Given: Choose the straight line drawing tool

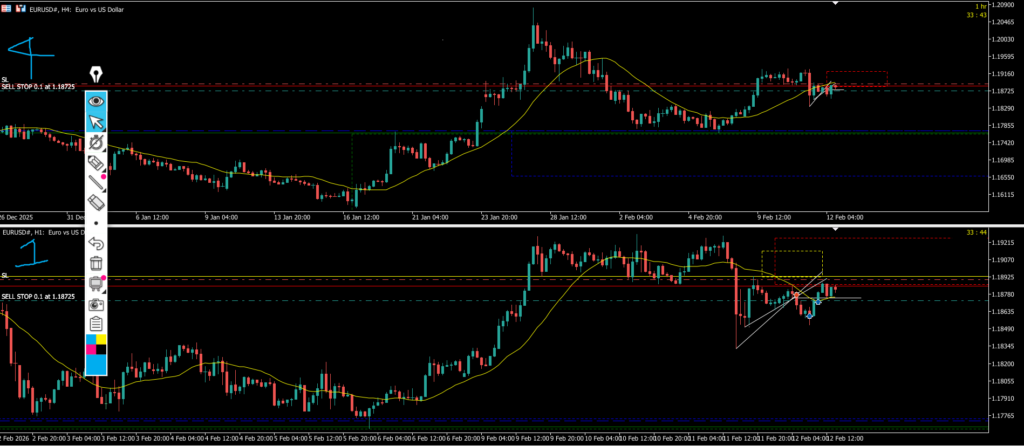Looking at the screenshot, I should (96, 183).
